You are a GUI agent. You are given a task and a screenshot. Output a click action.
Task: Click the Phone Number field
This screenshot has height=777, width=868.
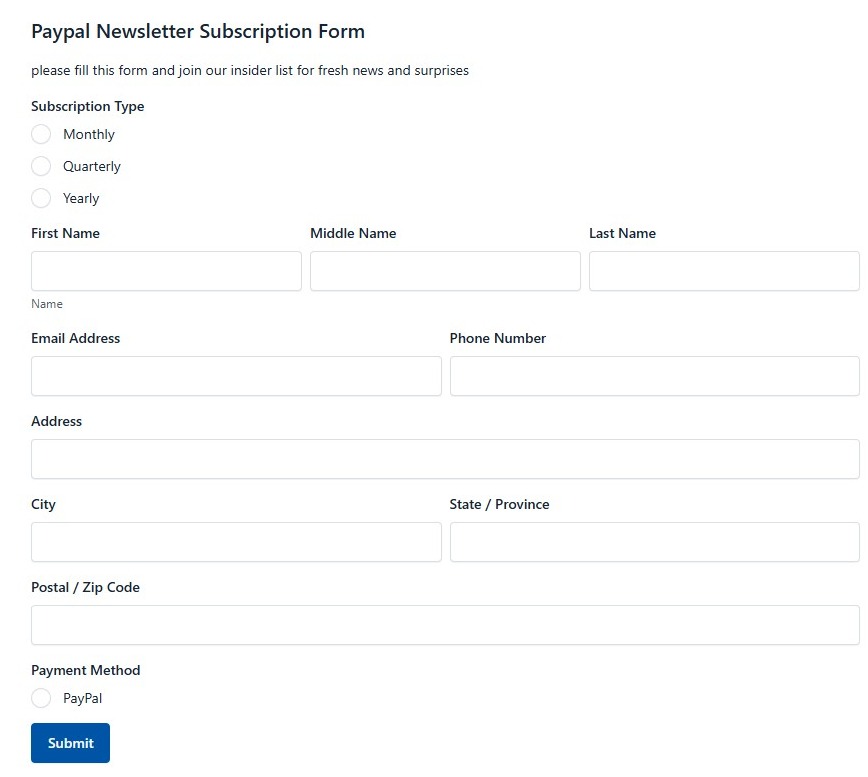click(655, 376)
